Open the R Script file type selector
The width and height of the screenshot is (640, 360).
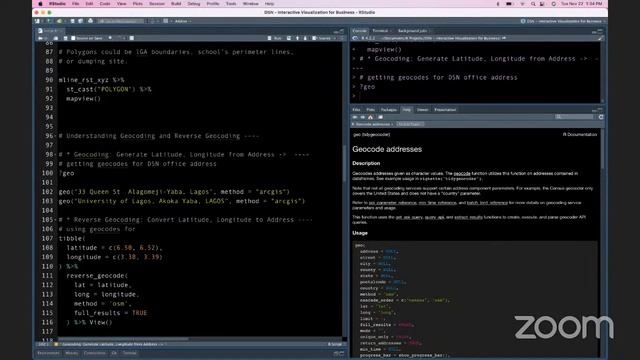point(336,344)
